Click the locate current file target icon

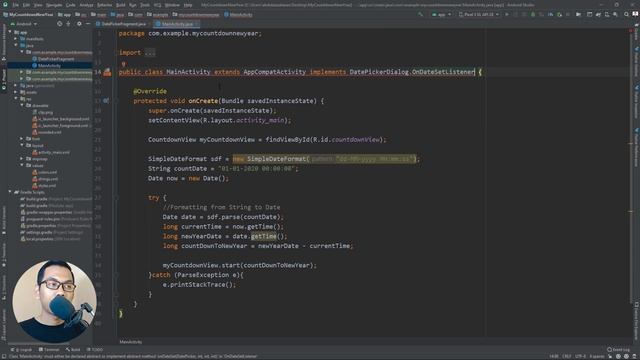(x=60, y=24)
